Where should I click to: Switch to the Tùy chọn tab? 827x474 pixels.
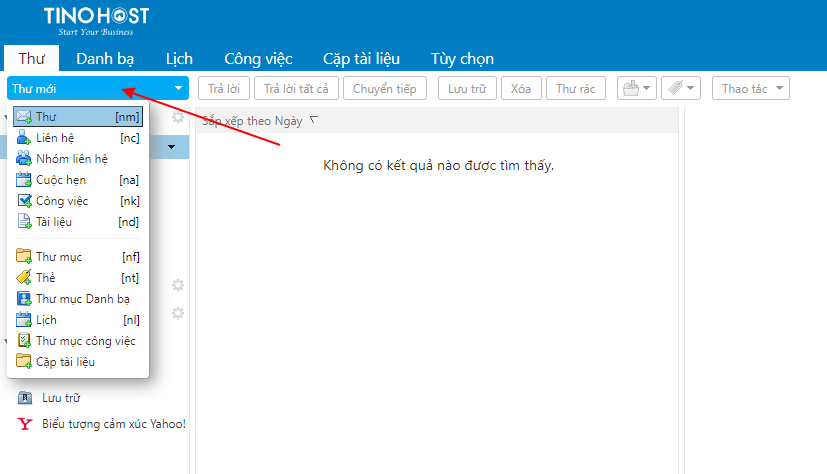coord(463,59)
